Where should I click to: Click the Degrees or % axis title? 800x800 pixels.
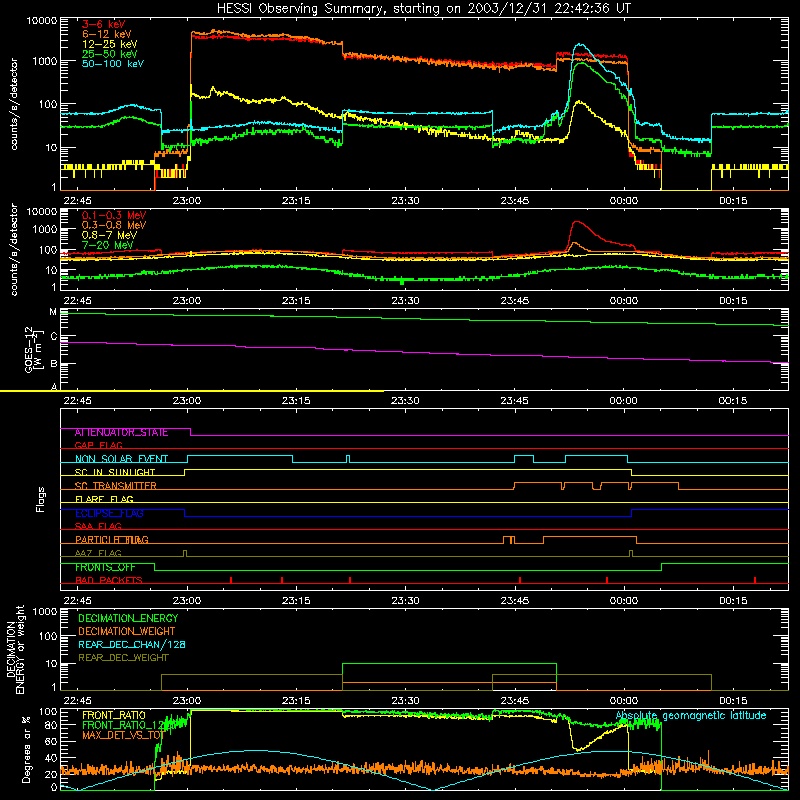tap(26, 749)
